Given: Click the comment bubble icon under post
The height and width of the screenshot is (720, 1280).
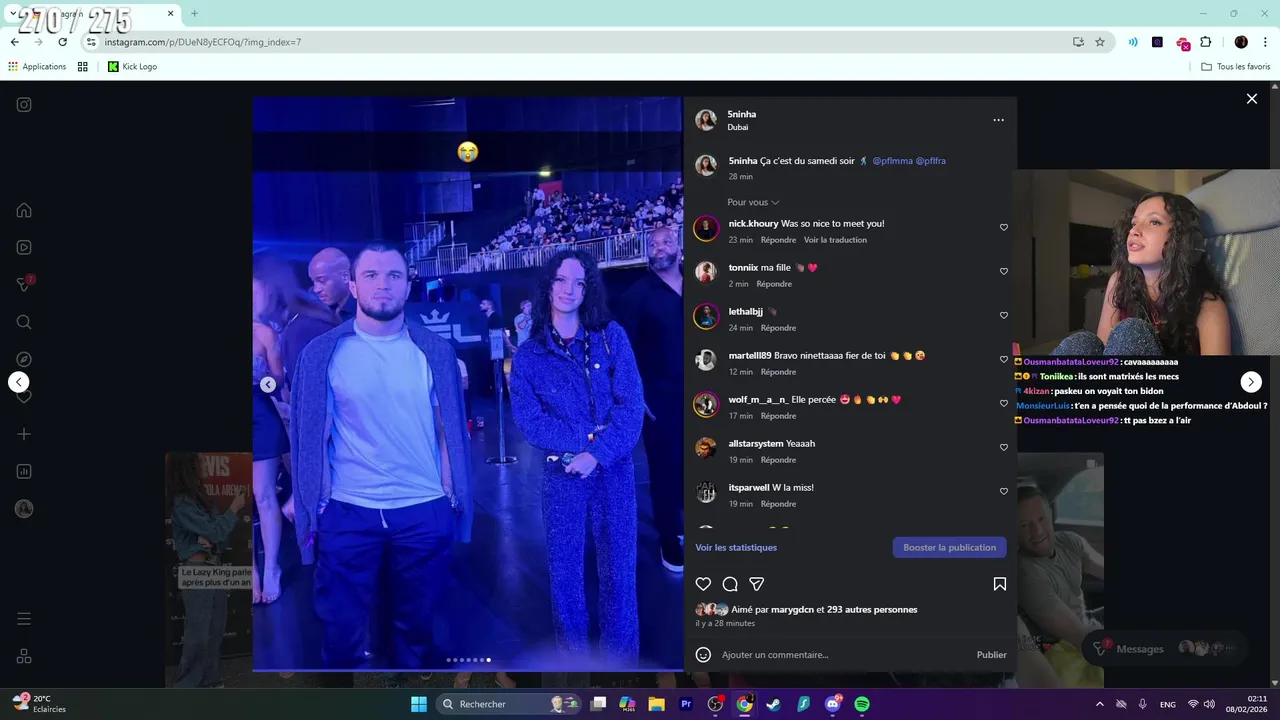Looking at the screenshot, I should point(730,584).
